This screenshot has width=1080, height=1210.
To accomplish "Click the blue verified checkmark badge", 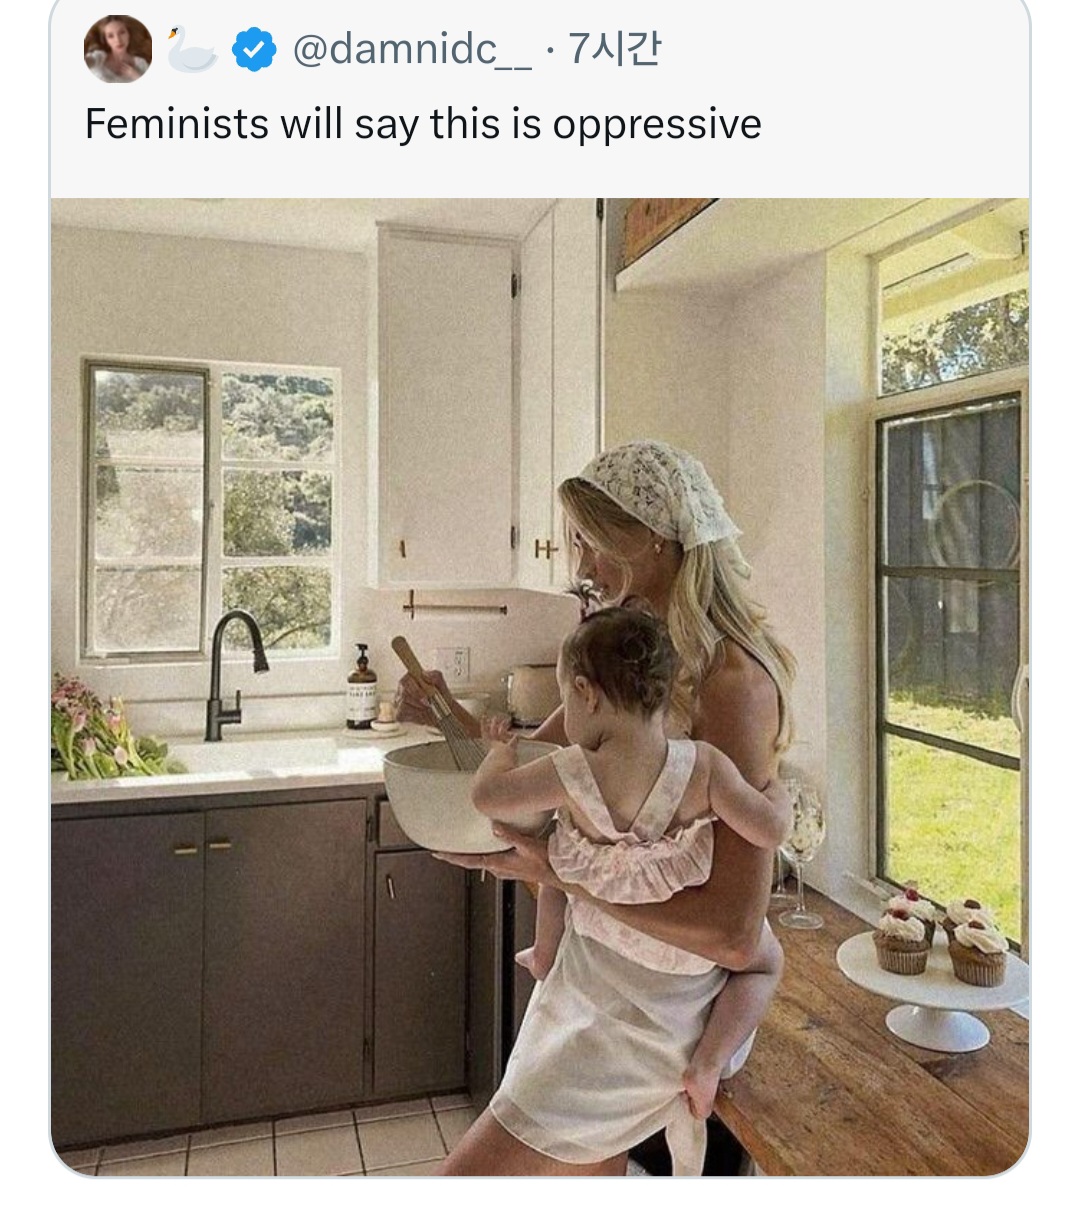I will pyautogui.click(x=254, y=50).
